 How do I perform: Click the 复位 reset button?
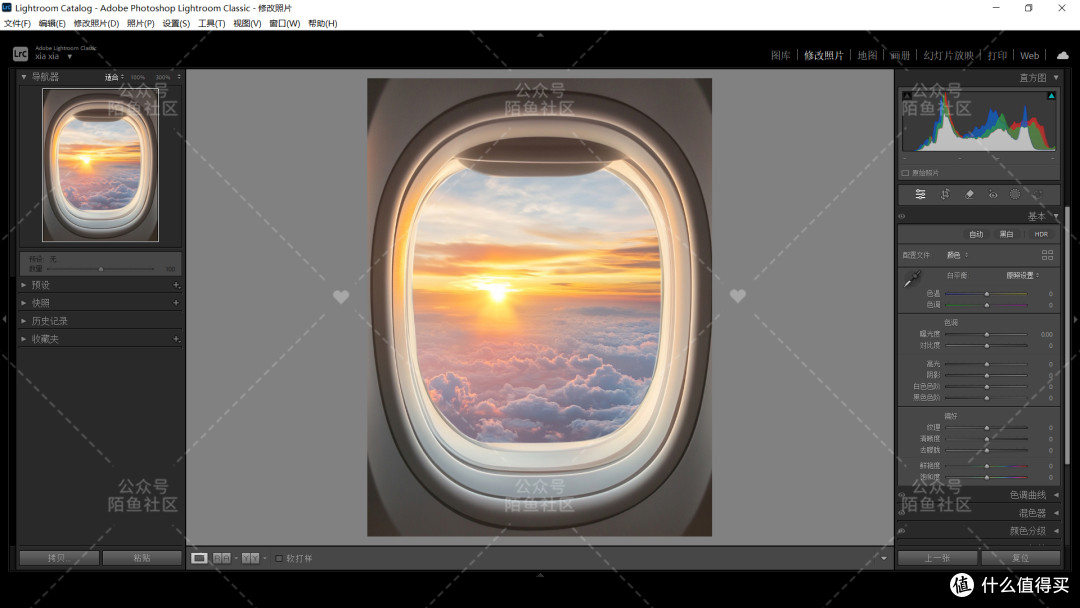(1021, 558)
